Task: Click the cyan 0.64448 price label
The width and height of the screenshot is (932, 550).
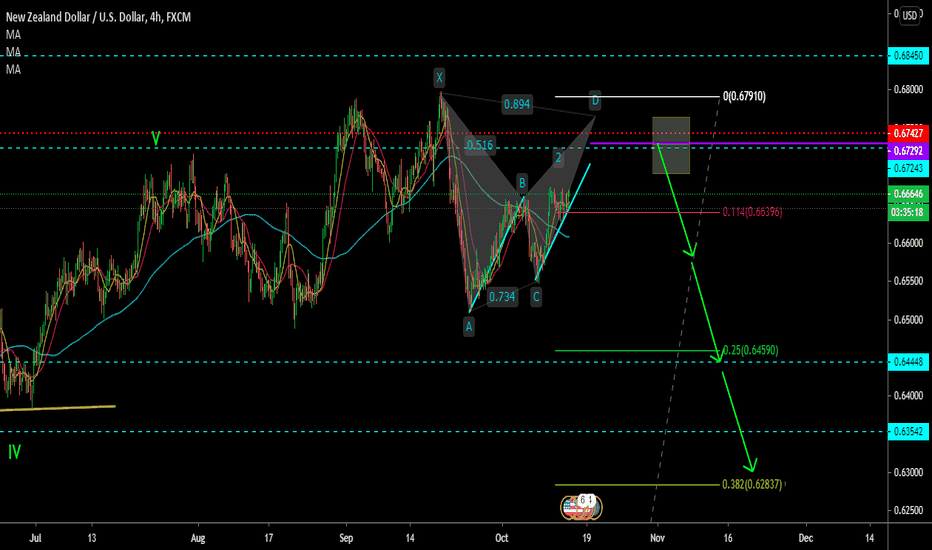Action: click(x=908, y=362)
